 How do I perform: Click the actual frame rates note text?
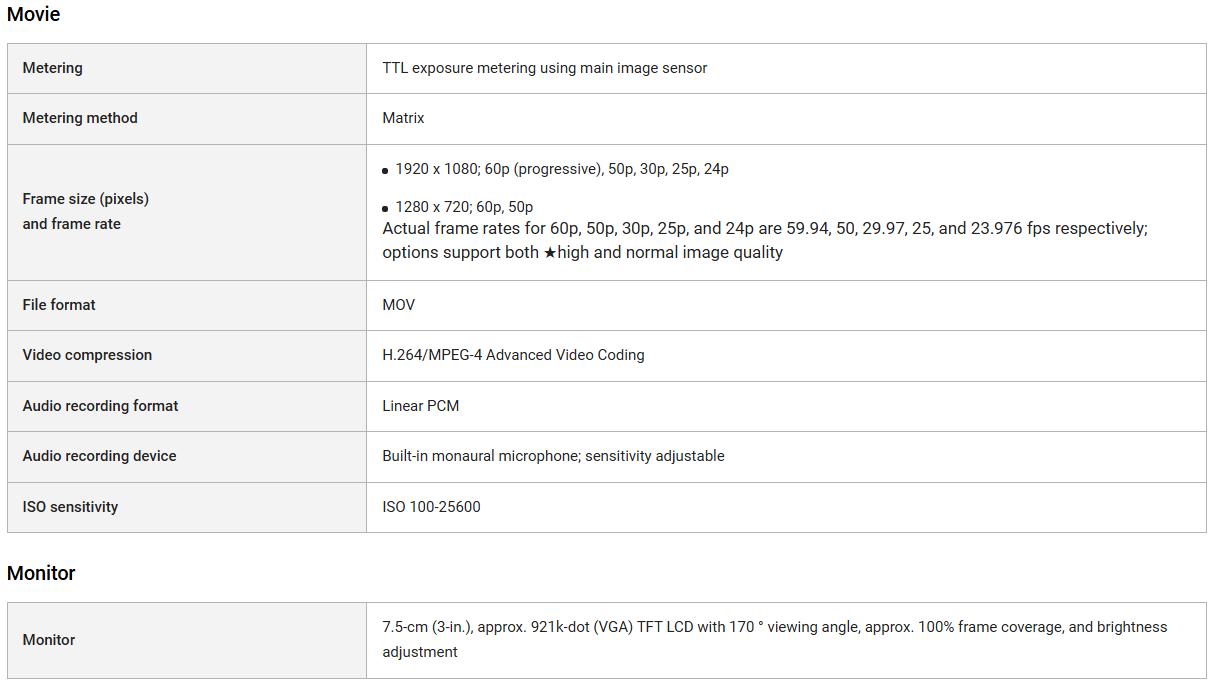(x=764, y=240)
